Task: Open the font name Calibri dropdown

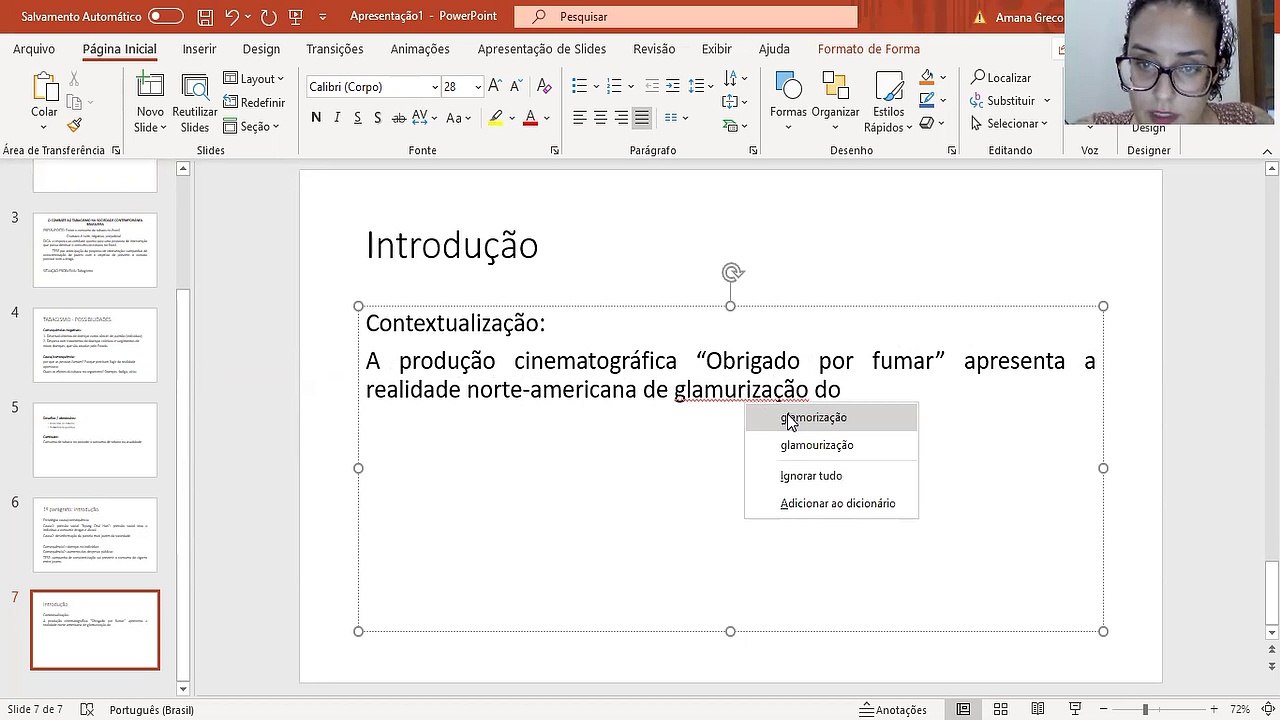Action: pyautogui.click(x=435, y=87)
